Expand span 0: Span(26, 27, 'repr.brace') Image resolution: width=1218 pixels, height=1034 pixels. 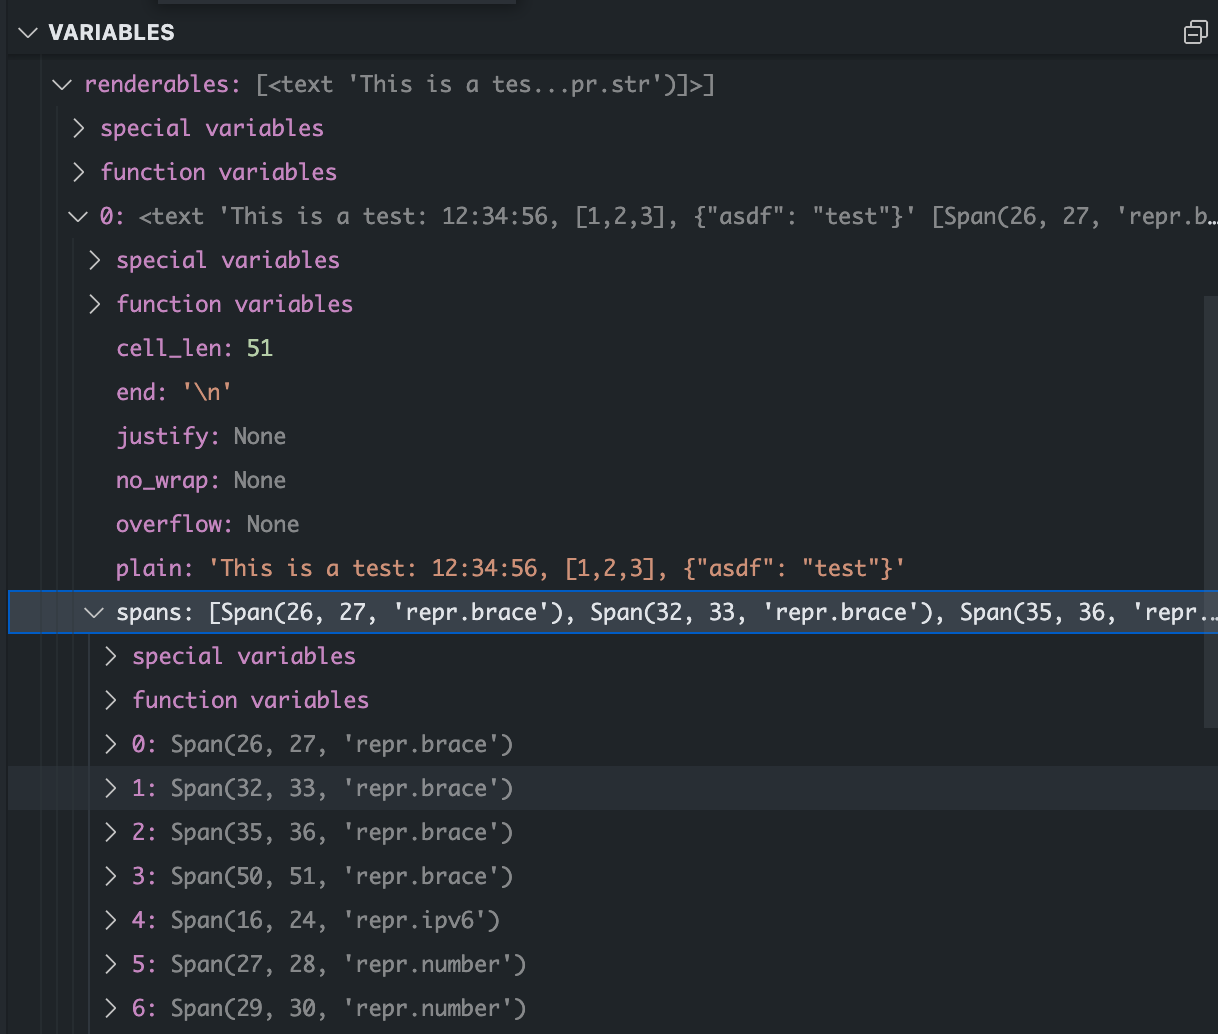point(111,745)
